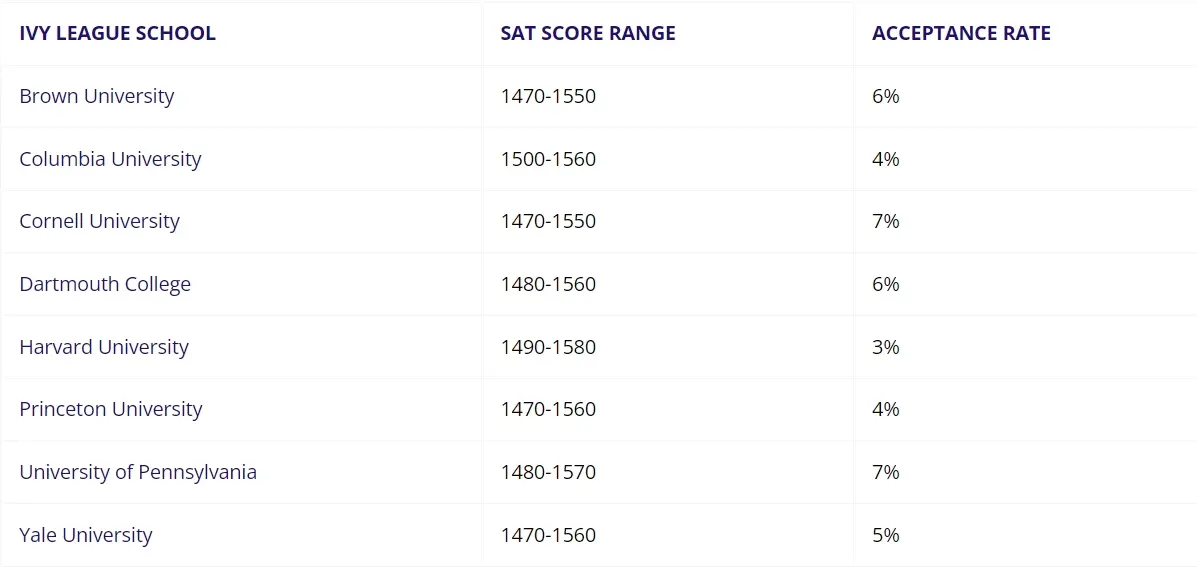The image size is (1197, 568).
Task: Select Dartmouth's SAT range 1480-1560
Action: click(548, 284)
